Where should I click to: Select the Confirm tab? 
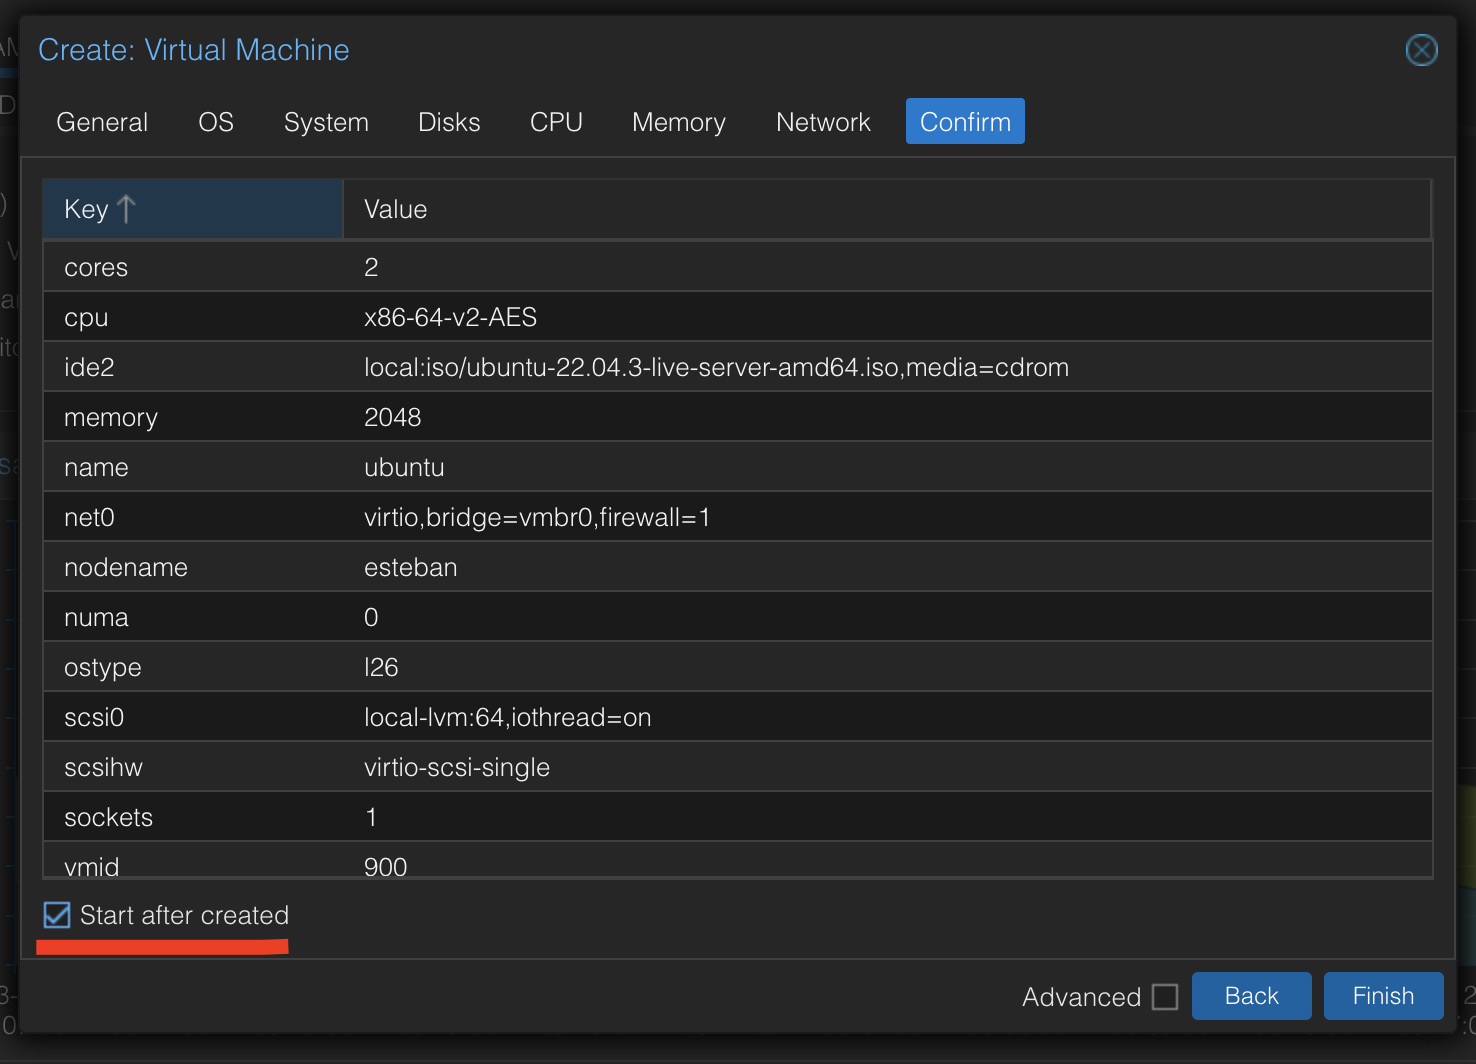(x=965, y=122)
